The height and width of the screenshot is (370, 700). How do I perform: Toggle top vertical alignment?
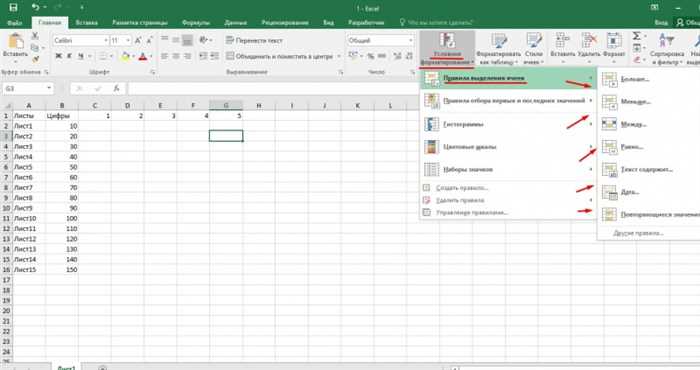(165, 40)
